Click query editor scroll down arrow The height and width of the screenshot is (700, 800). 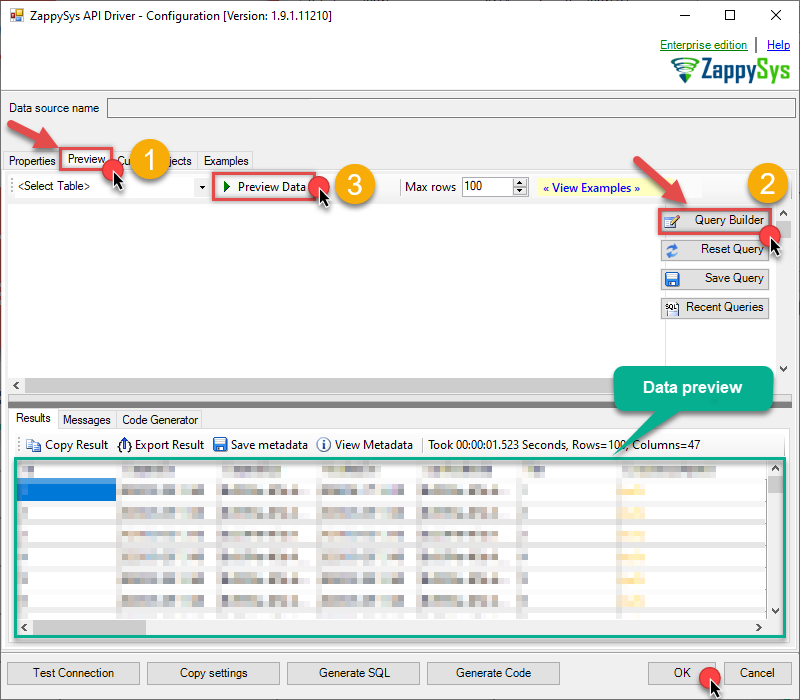(x=784, y=368)
